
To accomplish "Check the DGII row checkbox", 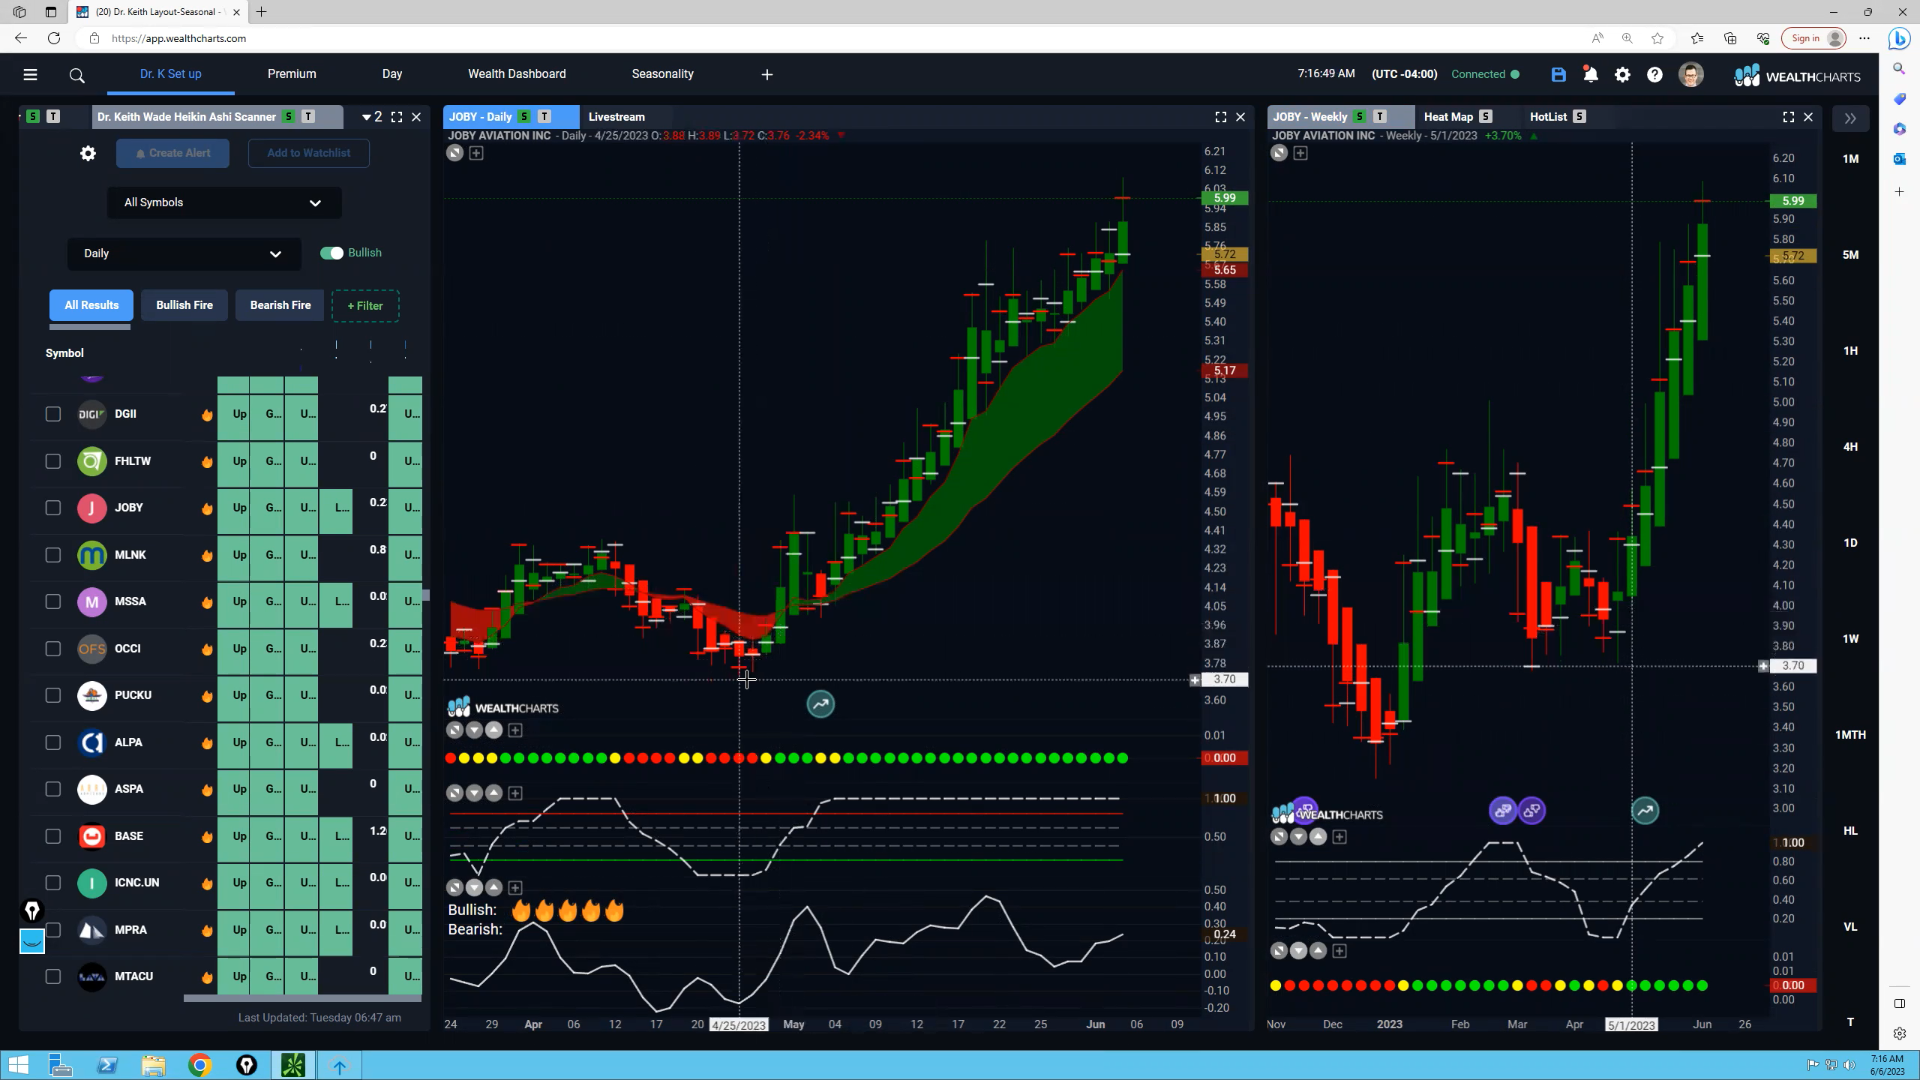I will [53, 414].
